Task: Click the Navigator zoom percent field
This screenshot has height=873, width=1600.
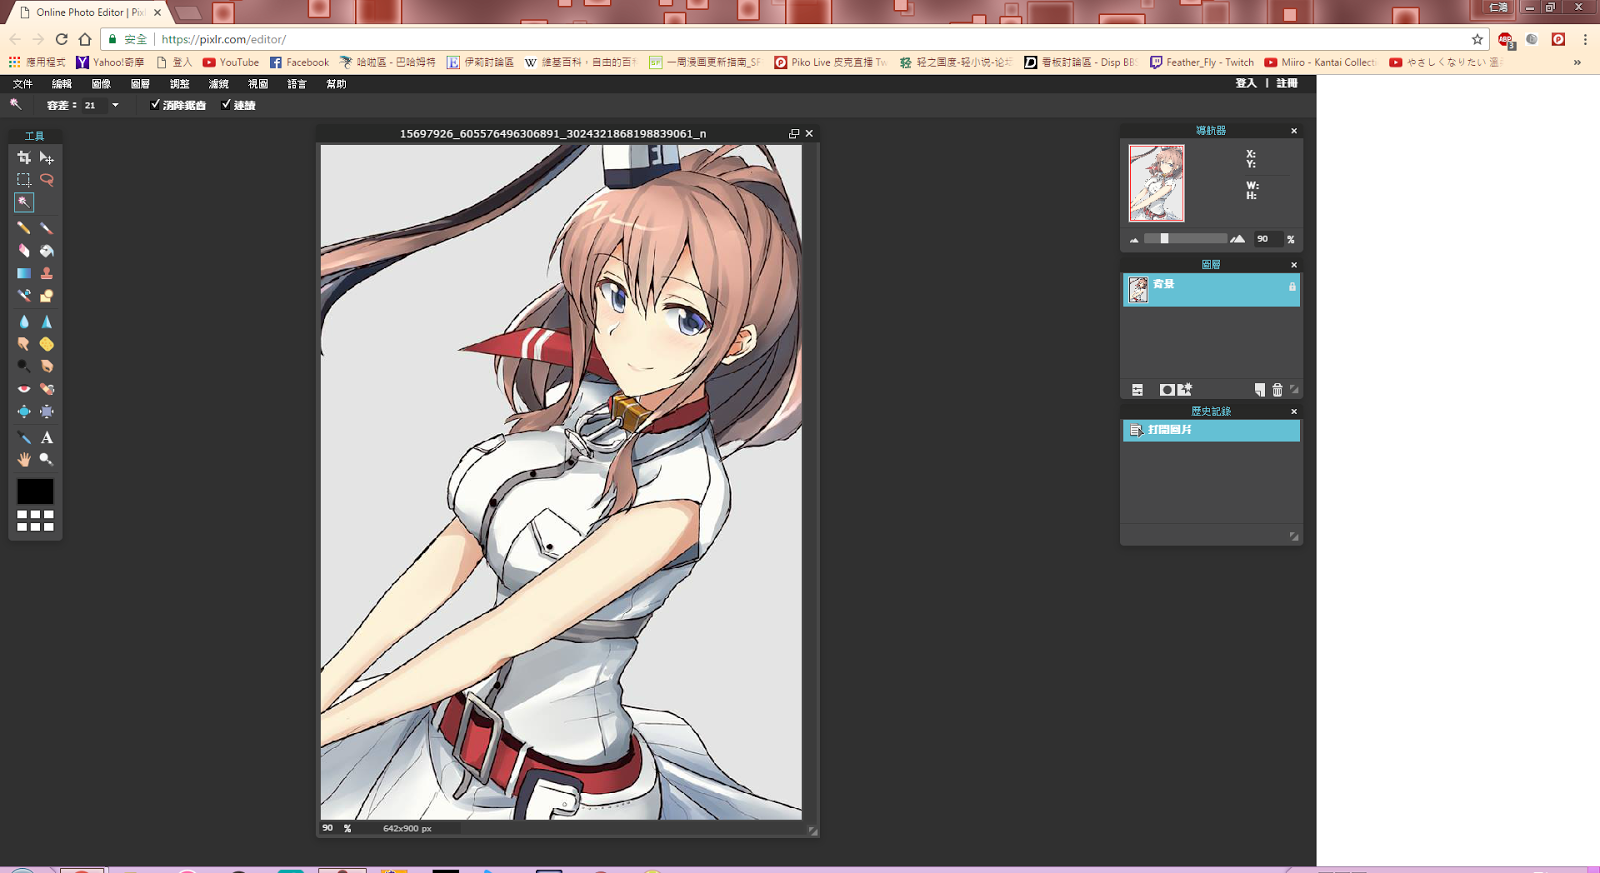Action: click(1267, 239)
